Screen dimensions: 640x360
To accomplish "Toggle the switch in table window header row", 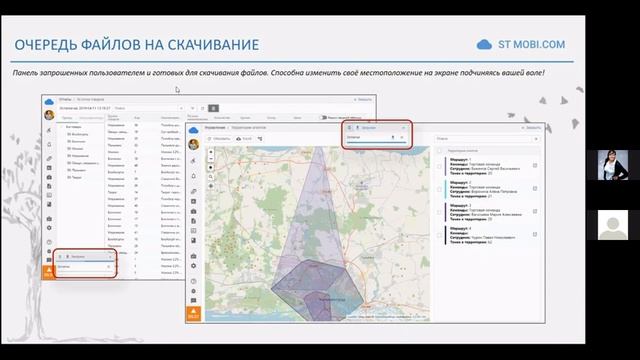I will coord(324,118).
